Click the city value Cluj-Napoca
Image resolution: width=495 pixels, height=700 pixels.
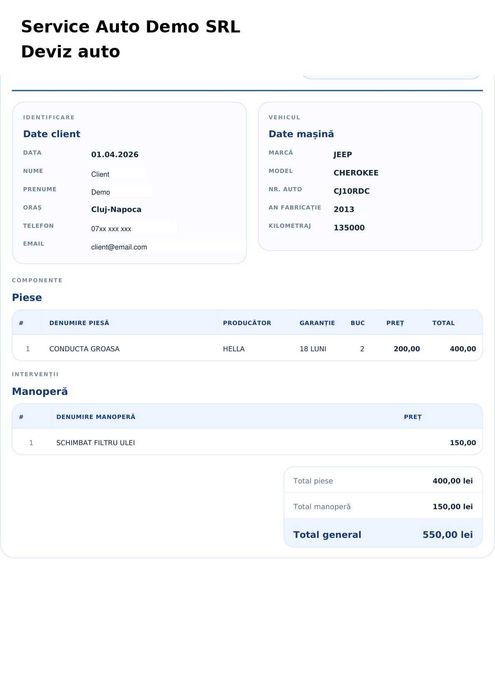[x=116, y=209]
